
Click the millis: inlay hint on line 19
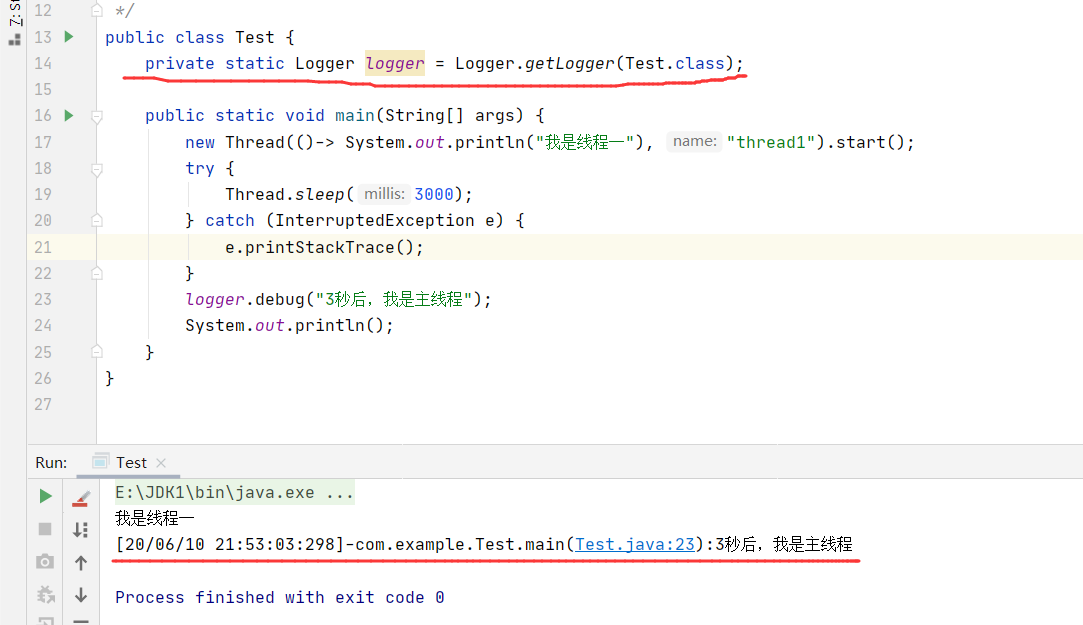tap(384, 194)
